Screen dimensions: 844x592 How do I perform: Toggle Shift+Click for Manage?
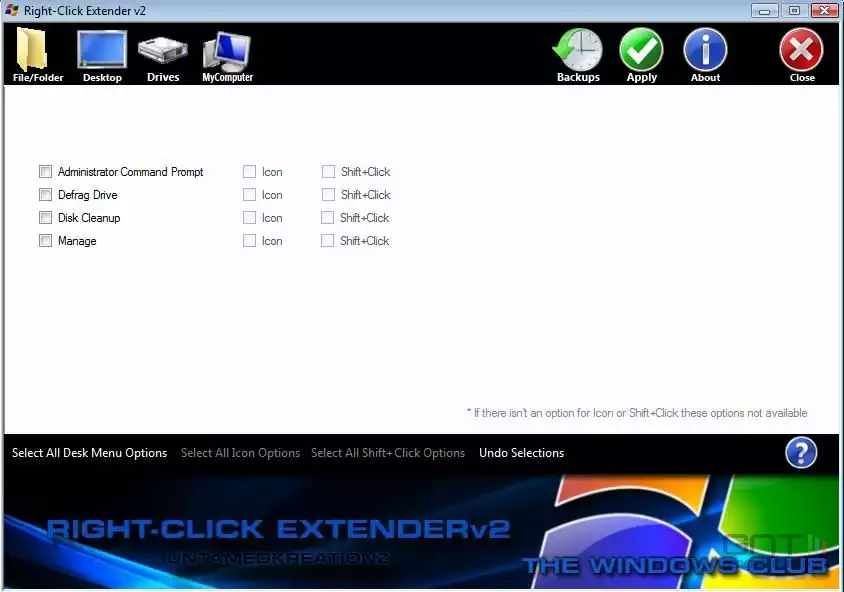tap(327, 241)
